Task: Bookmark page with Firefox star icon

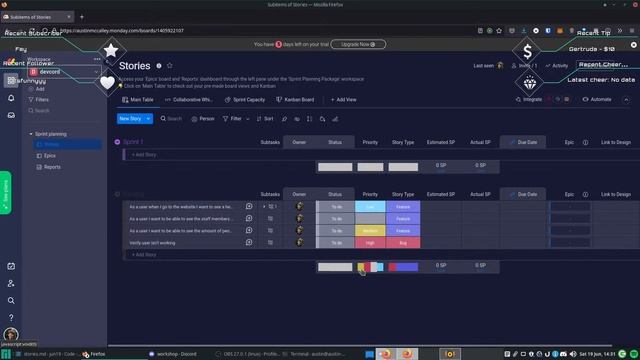Action: coord(499,31)
